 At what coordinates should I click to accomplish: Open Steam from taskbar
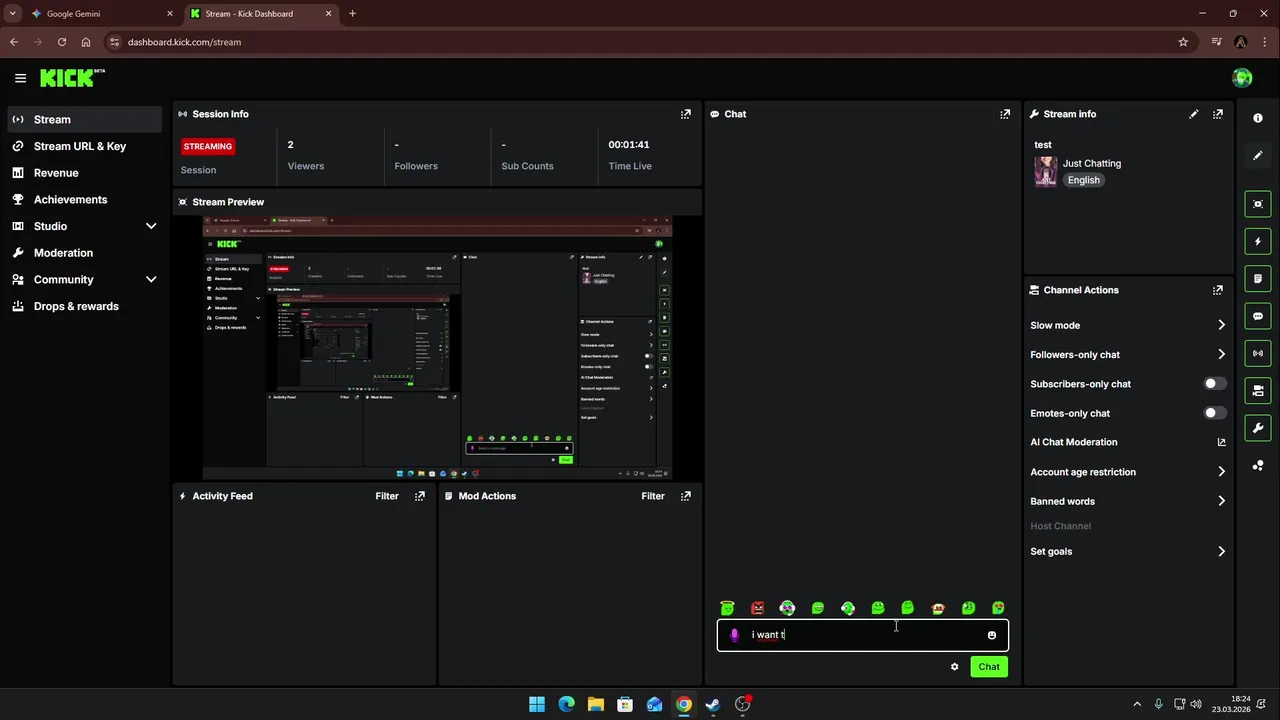click(712, 704)
